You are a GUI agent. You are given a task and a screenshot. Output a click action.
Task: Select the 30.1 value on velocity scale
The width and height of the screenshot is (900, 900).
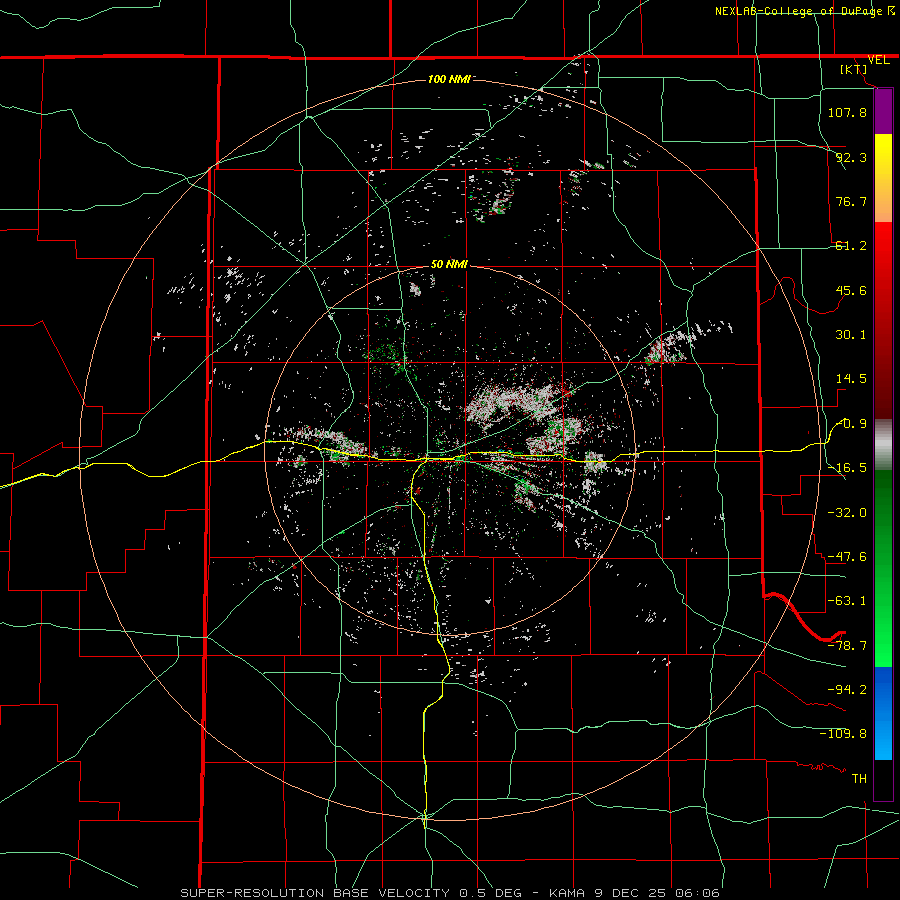851,335
